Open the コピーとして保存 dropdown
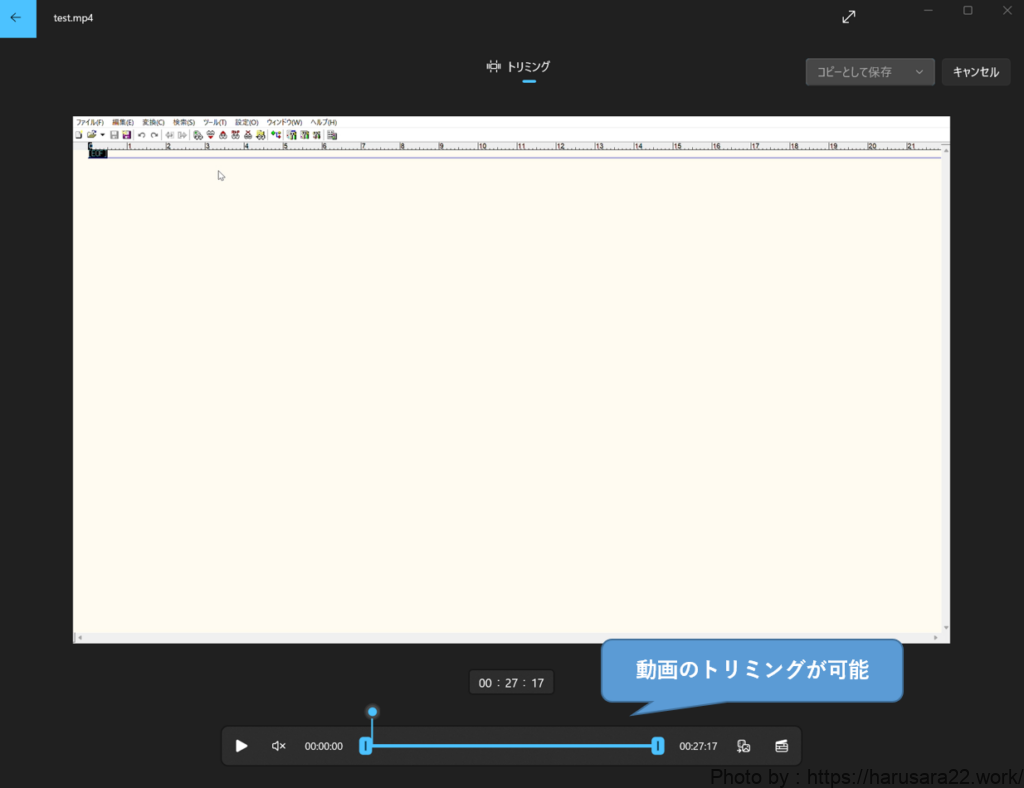 [869, 72]
